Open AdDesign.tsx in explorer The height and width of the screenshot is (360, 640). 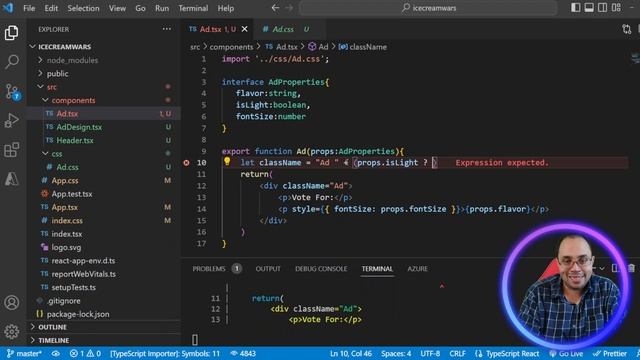point(79,127)
